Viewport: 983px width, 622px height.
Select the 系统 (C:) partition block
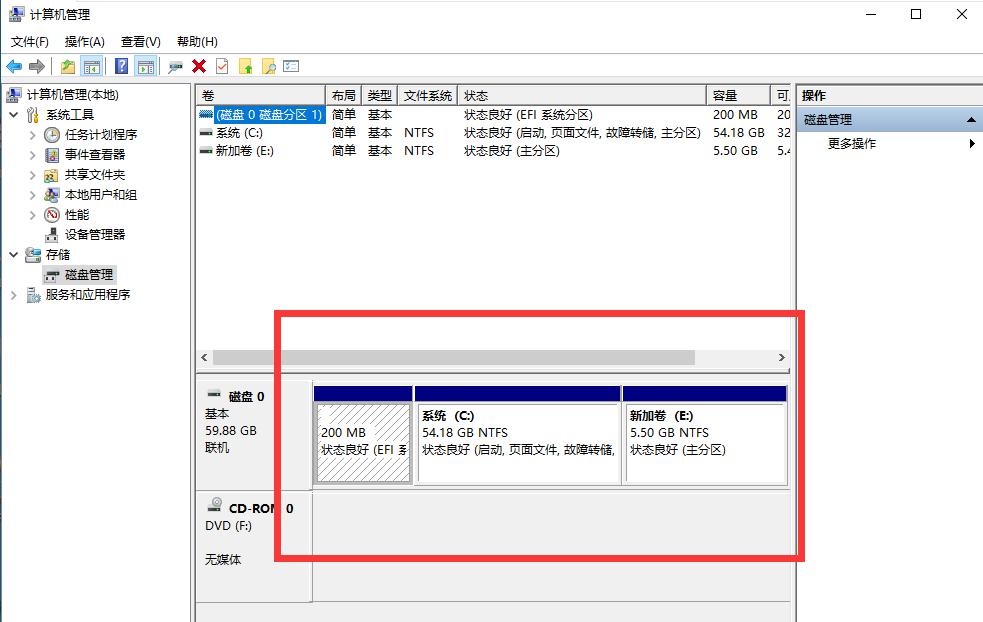pyautogui.click(x=517, y=443)
